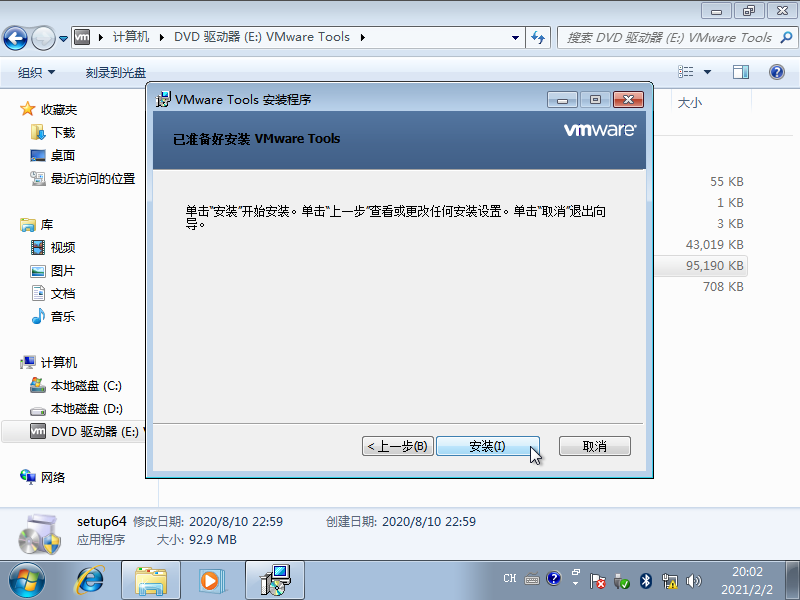Image resolution: width=800 pixels, height=600 pixels.
Task: Minimize the VMware Tools installer dialog
Action: (x=562, y=99)
